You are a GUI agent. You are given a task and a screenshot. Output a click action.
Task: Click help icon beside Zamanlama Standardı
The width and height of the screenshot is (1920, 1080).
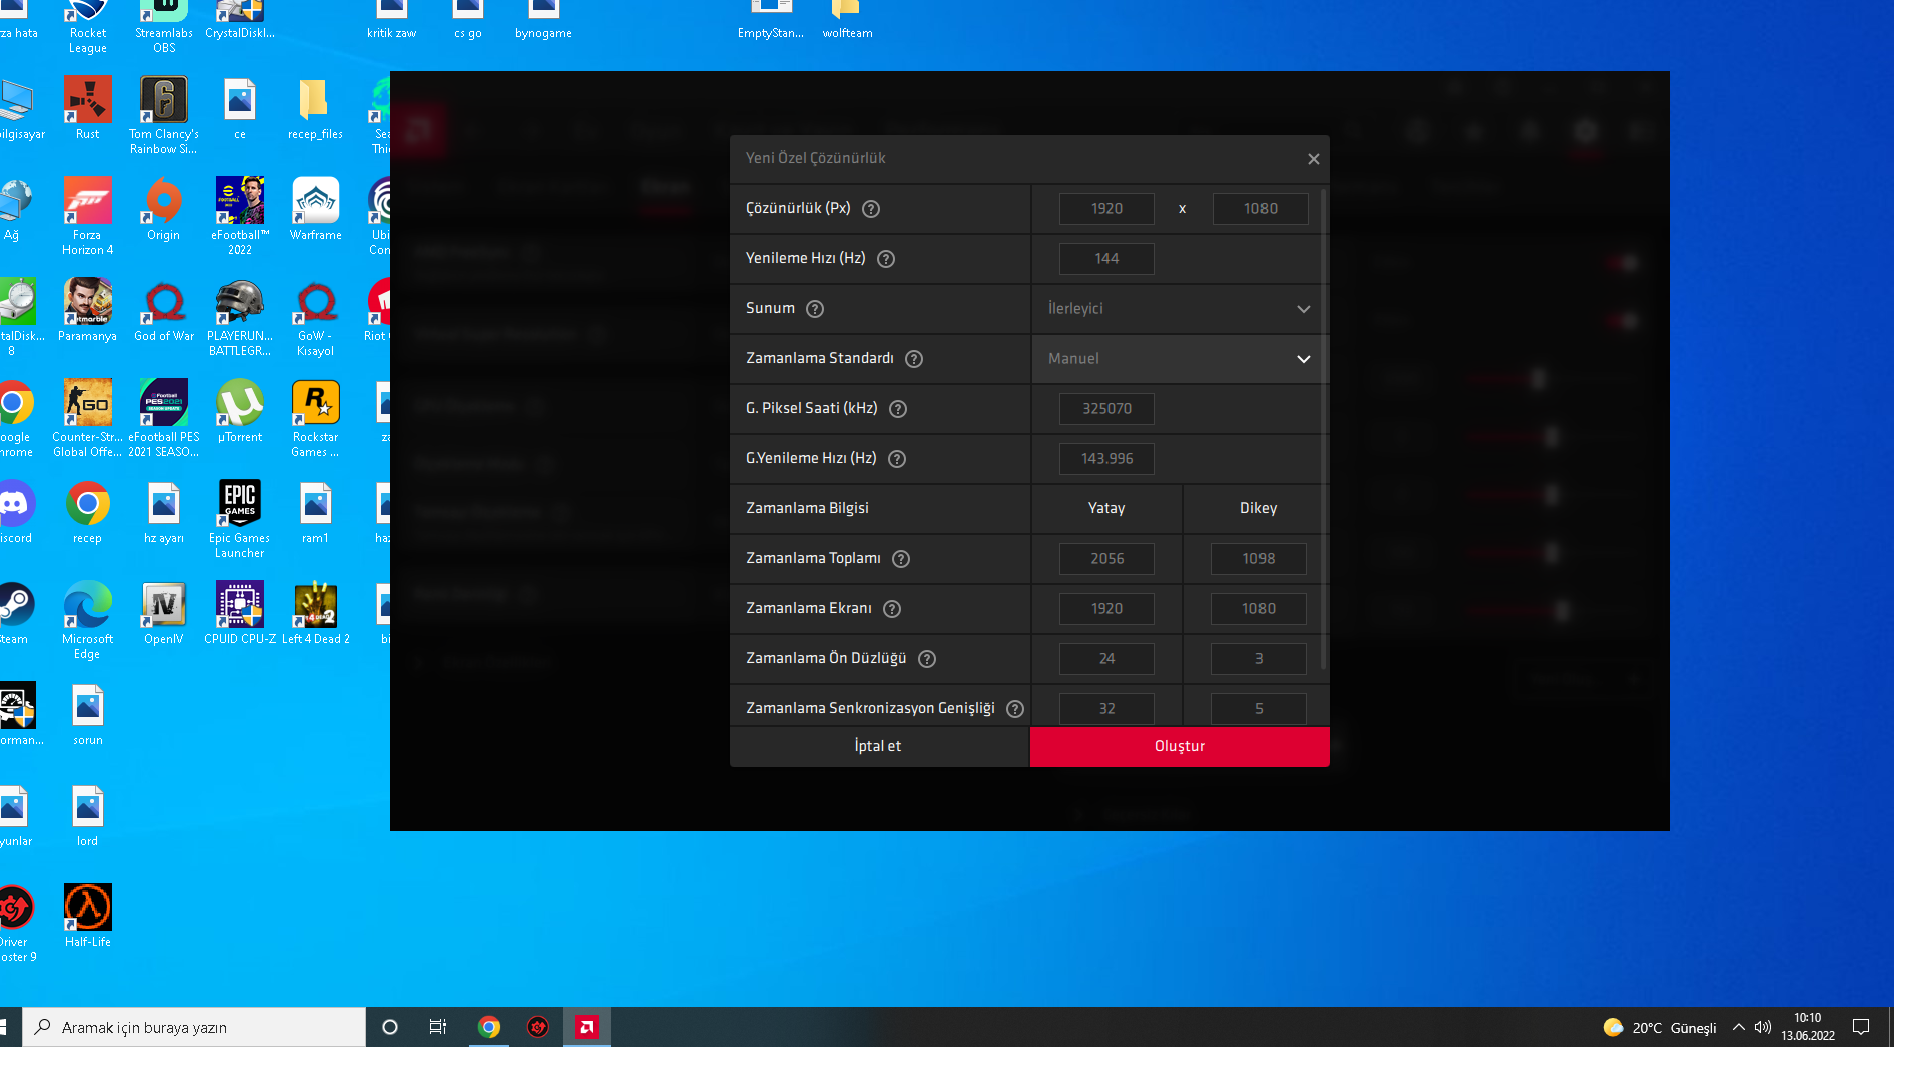pos(914,359)
